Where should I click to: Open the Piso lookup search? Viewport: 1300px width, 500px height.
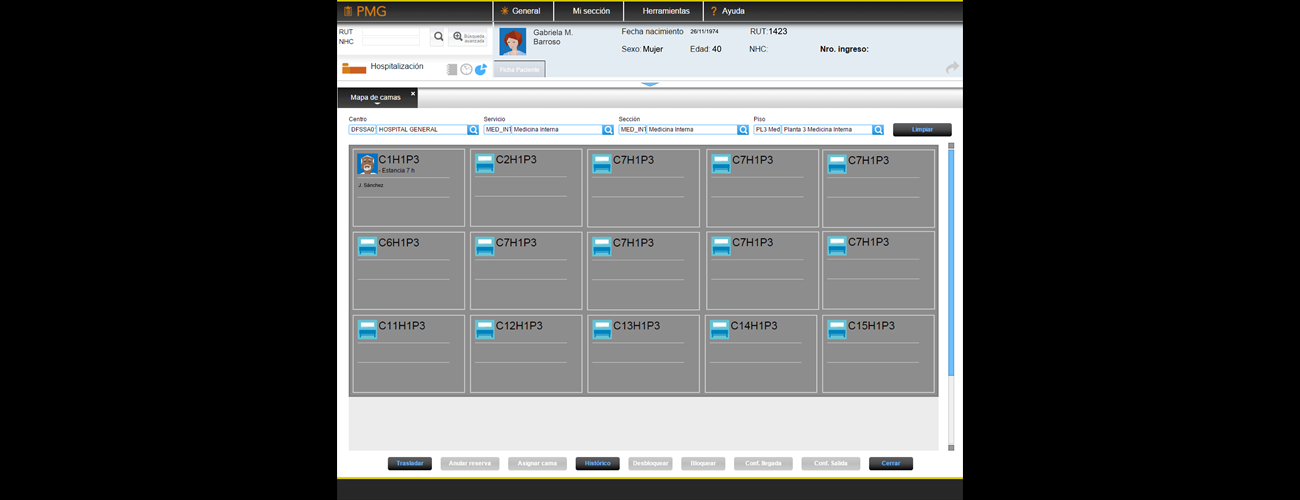878,130
